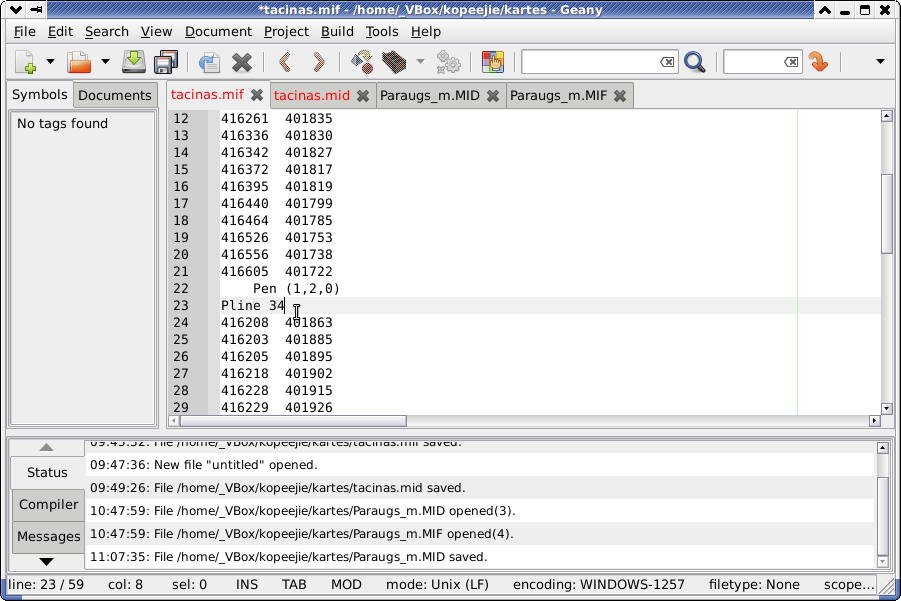Image resolution: width=901 pixels, height=601 pixels.
Task: Click the 'Pen (1,2,0)' line text
Action: click(x=297, y=288)
